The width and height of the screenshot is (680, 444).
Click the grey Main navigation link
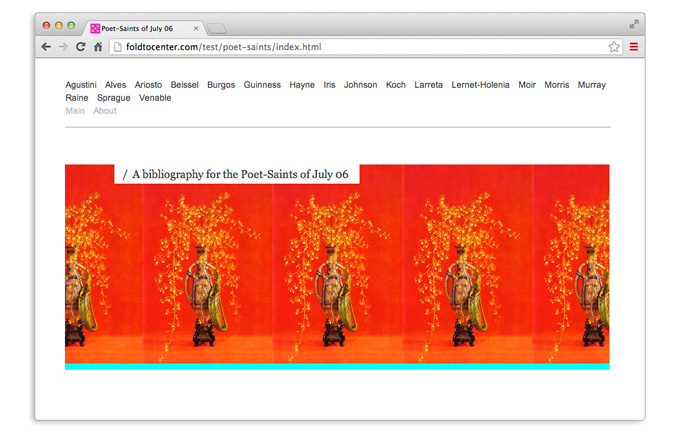75,111
